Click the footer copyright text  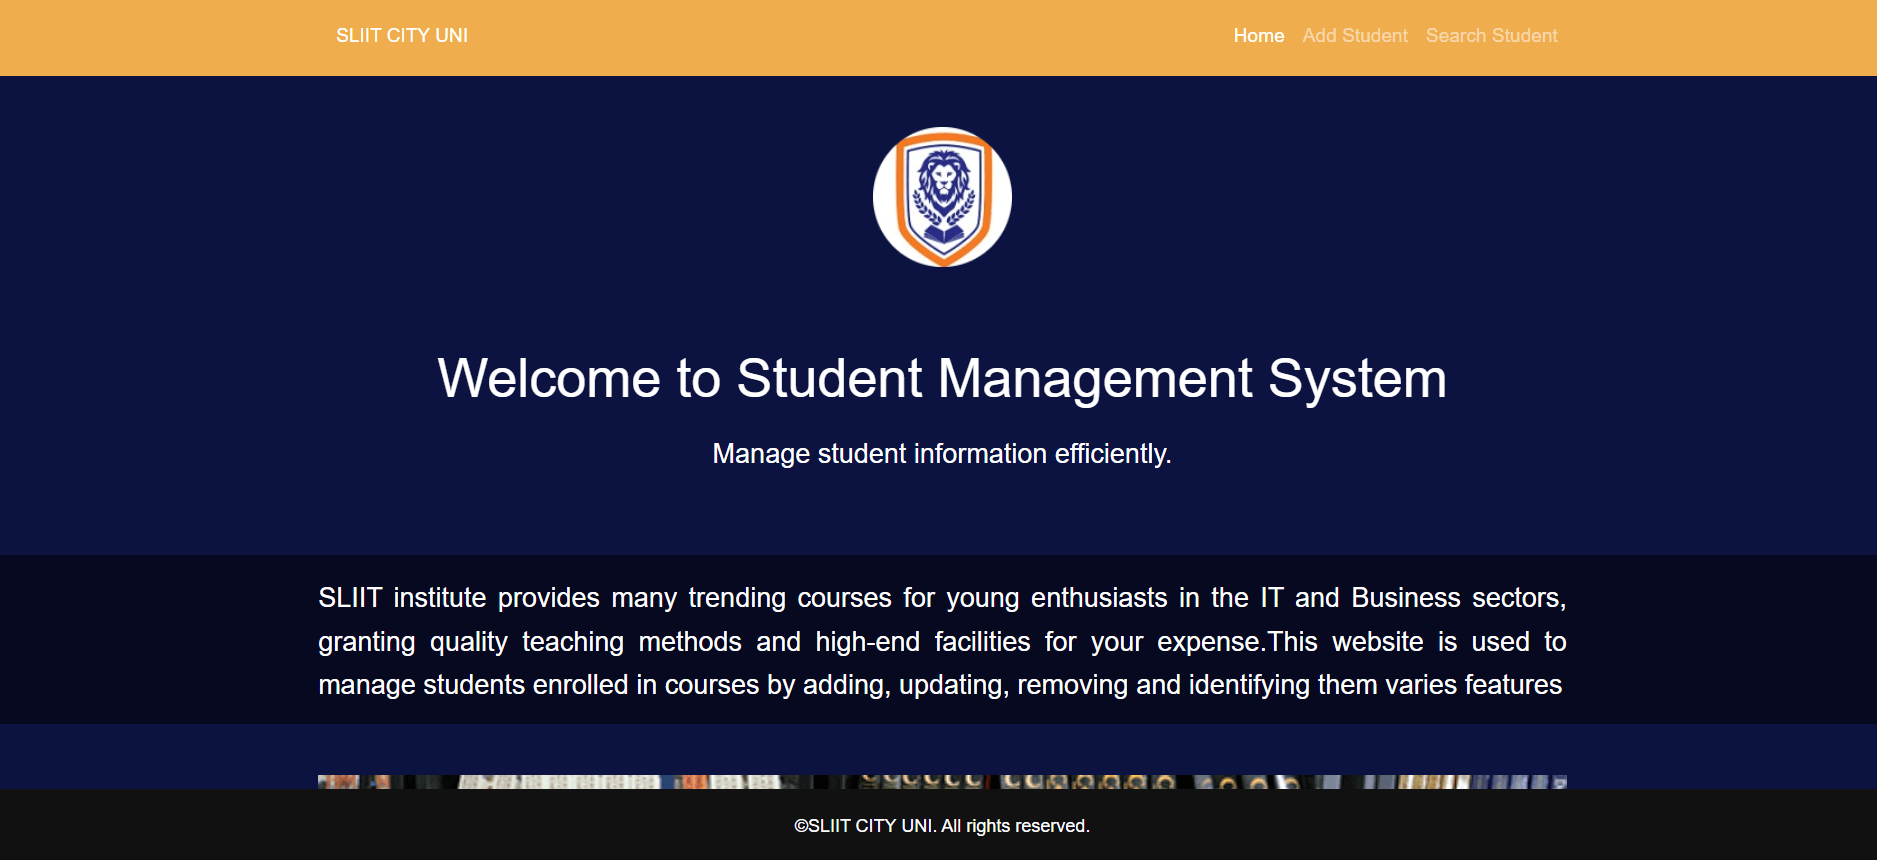pos(942,826)
